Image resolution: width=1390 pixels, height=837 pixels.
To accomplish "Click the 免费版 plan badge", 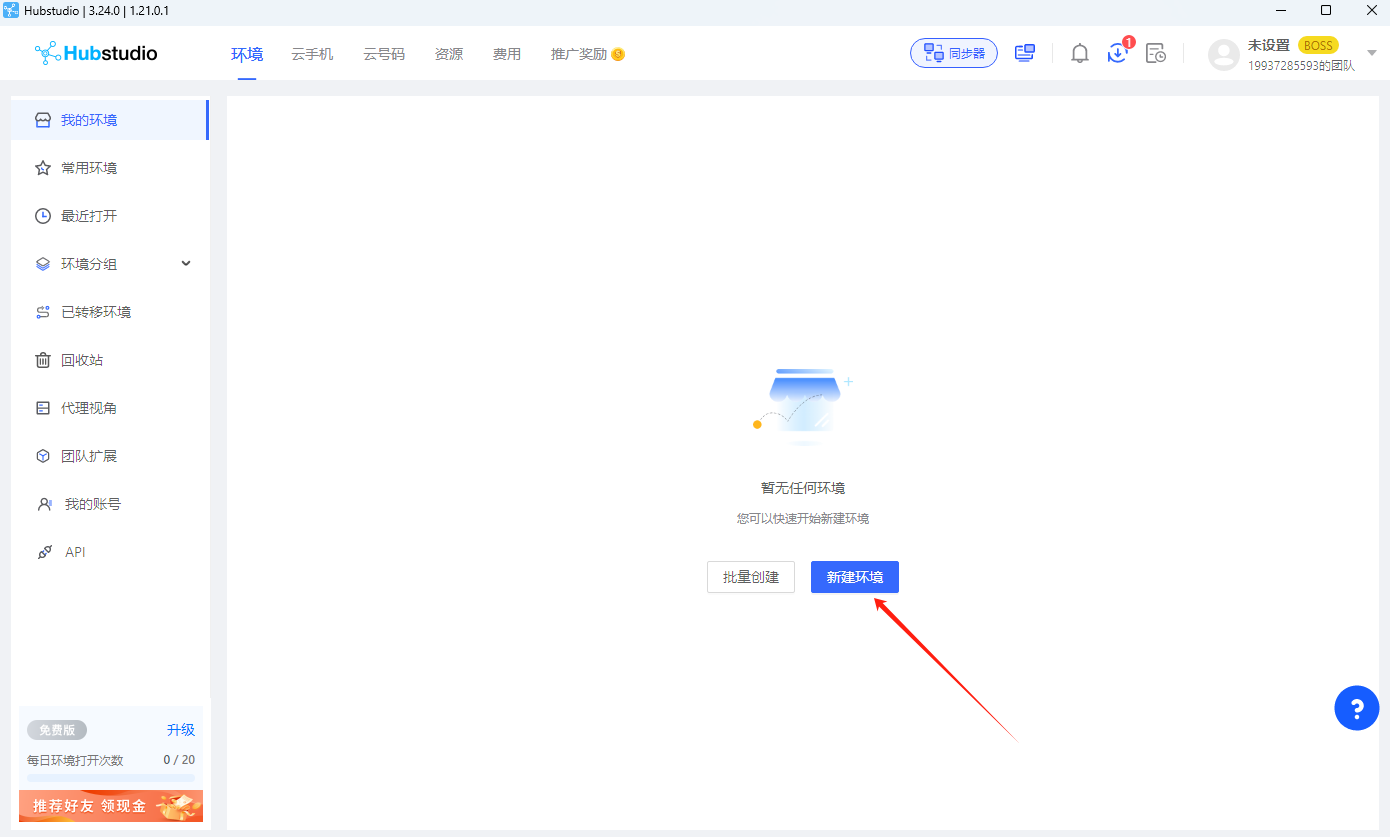I will 57,730.
